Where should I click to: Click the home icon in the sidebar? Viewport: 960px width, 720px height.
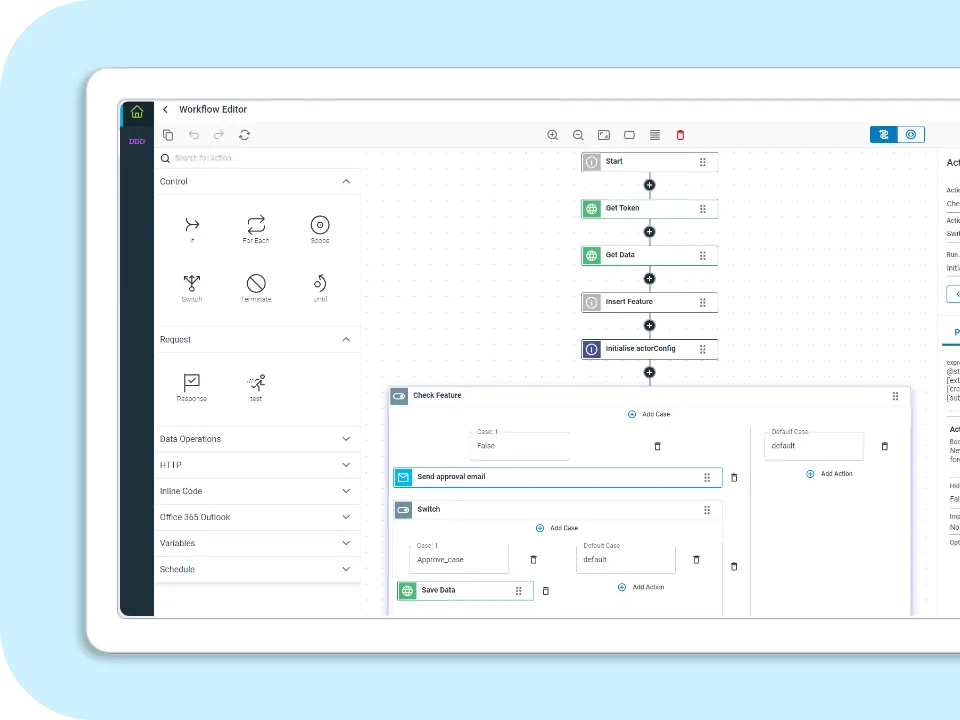click(x=137, y=111)
